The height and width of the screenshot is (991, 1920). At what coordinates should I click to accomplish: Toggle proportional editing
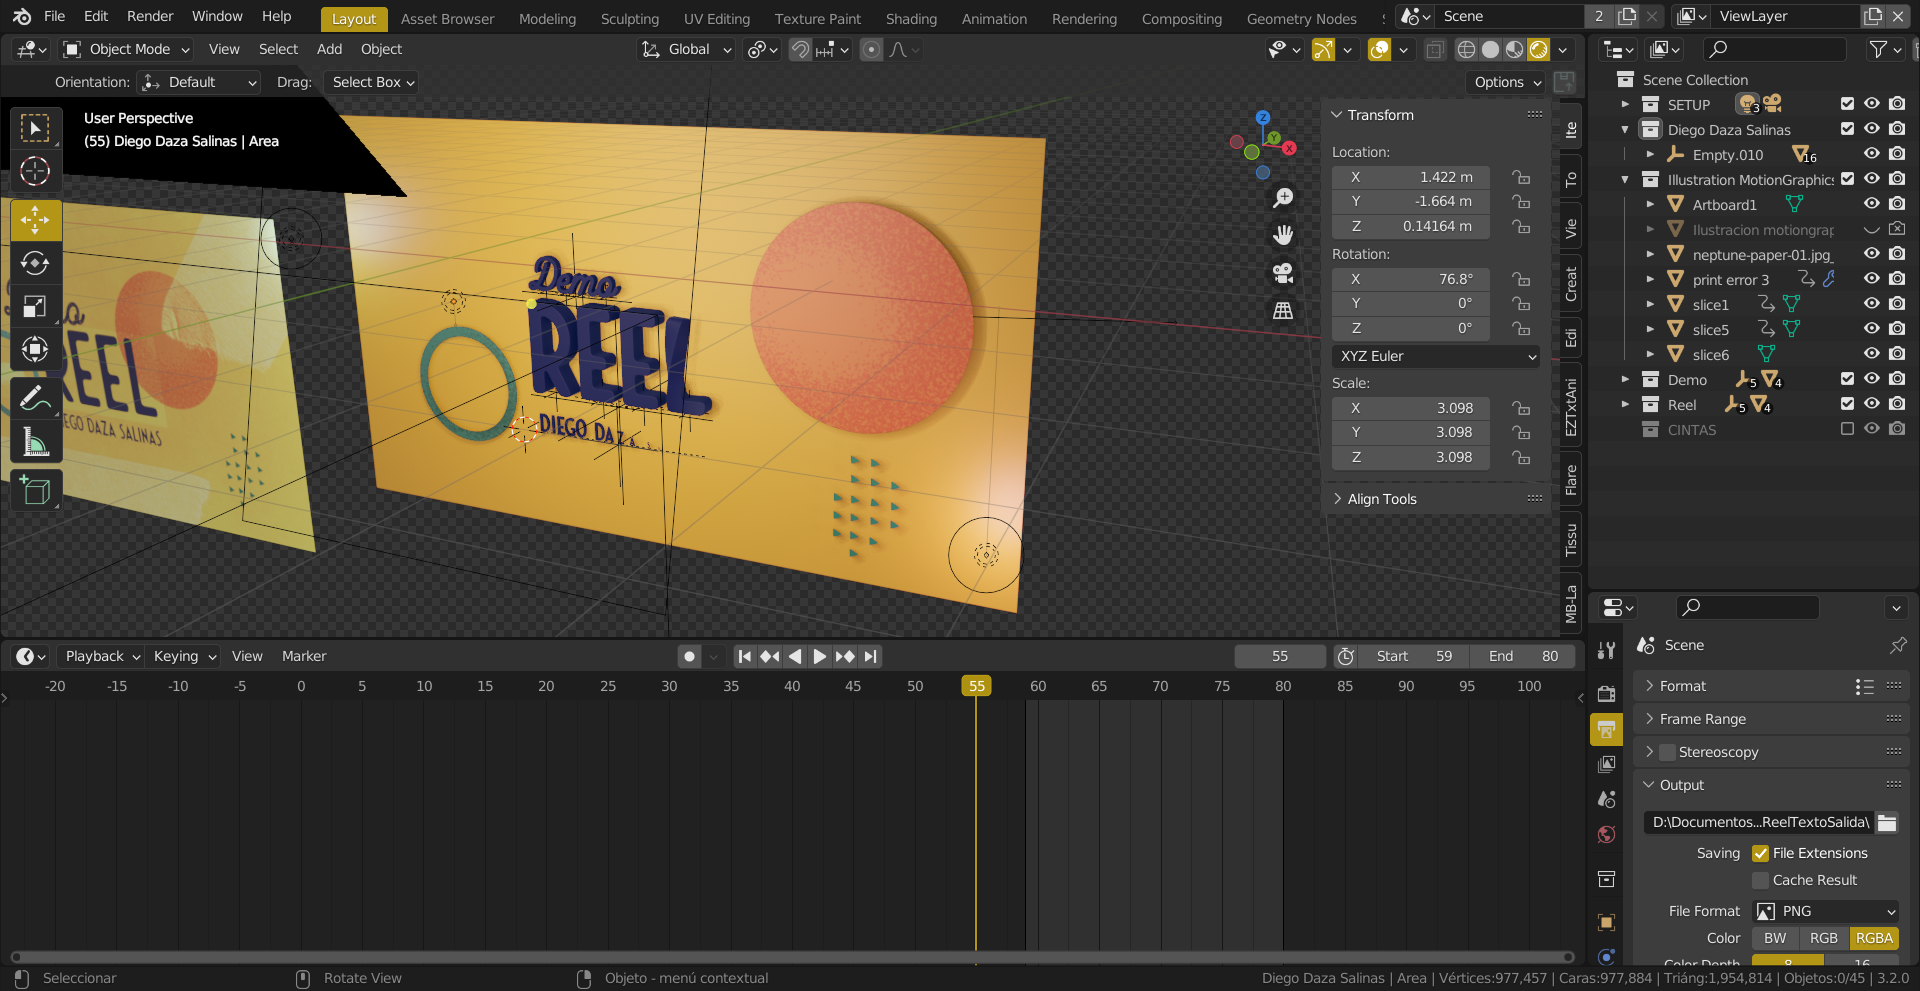(x=872, y=49)
